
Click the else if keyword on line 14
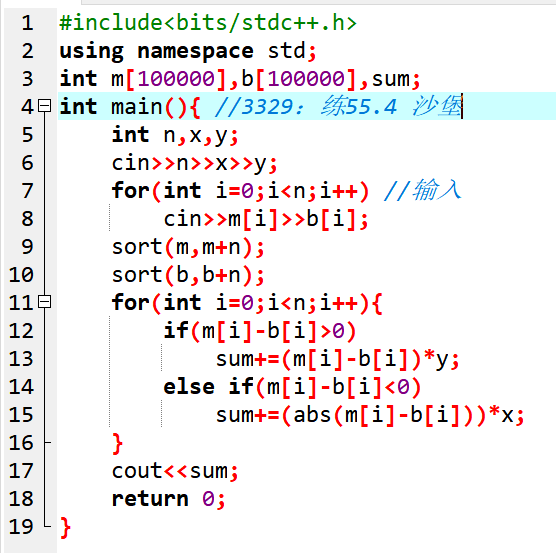tap(208, 386)
